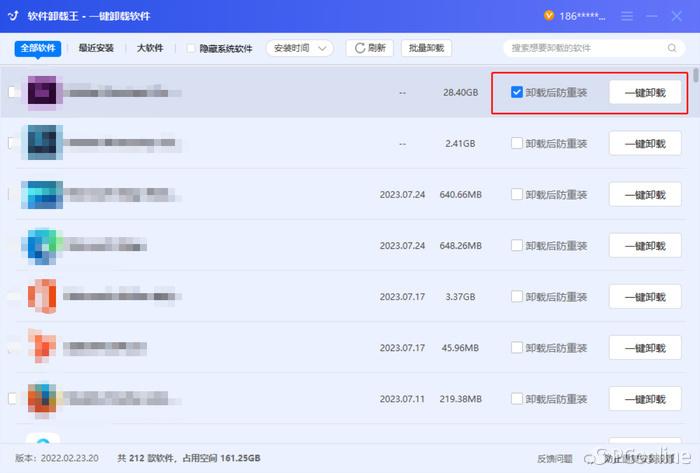700x473 pixels.
Task: Click the 219.38MB size value
Action: pos(460,399)
